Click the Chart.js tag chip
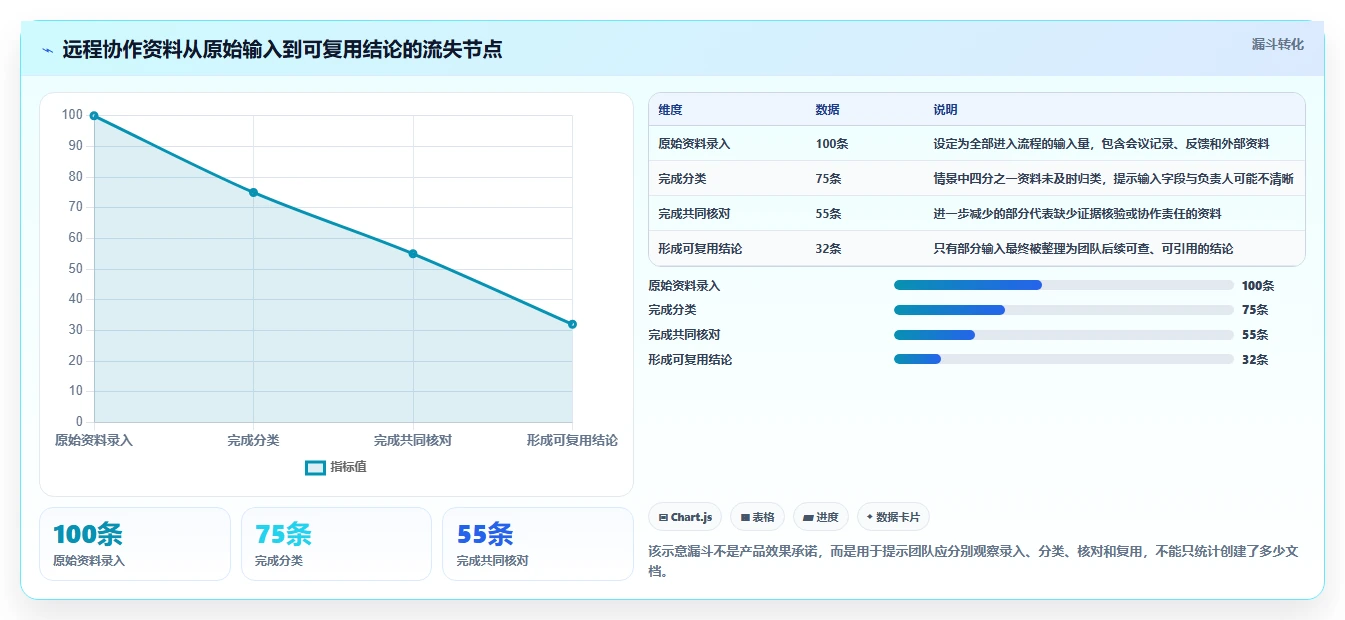Viewport: 1345px width, 620px height. coord(685,517)
